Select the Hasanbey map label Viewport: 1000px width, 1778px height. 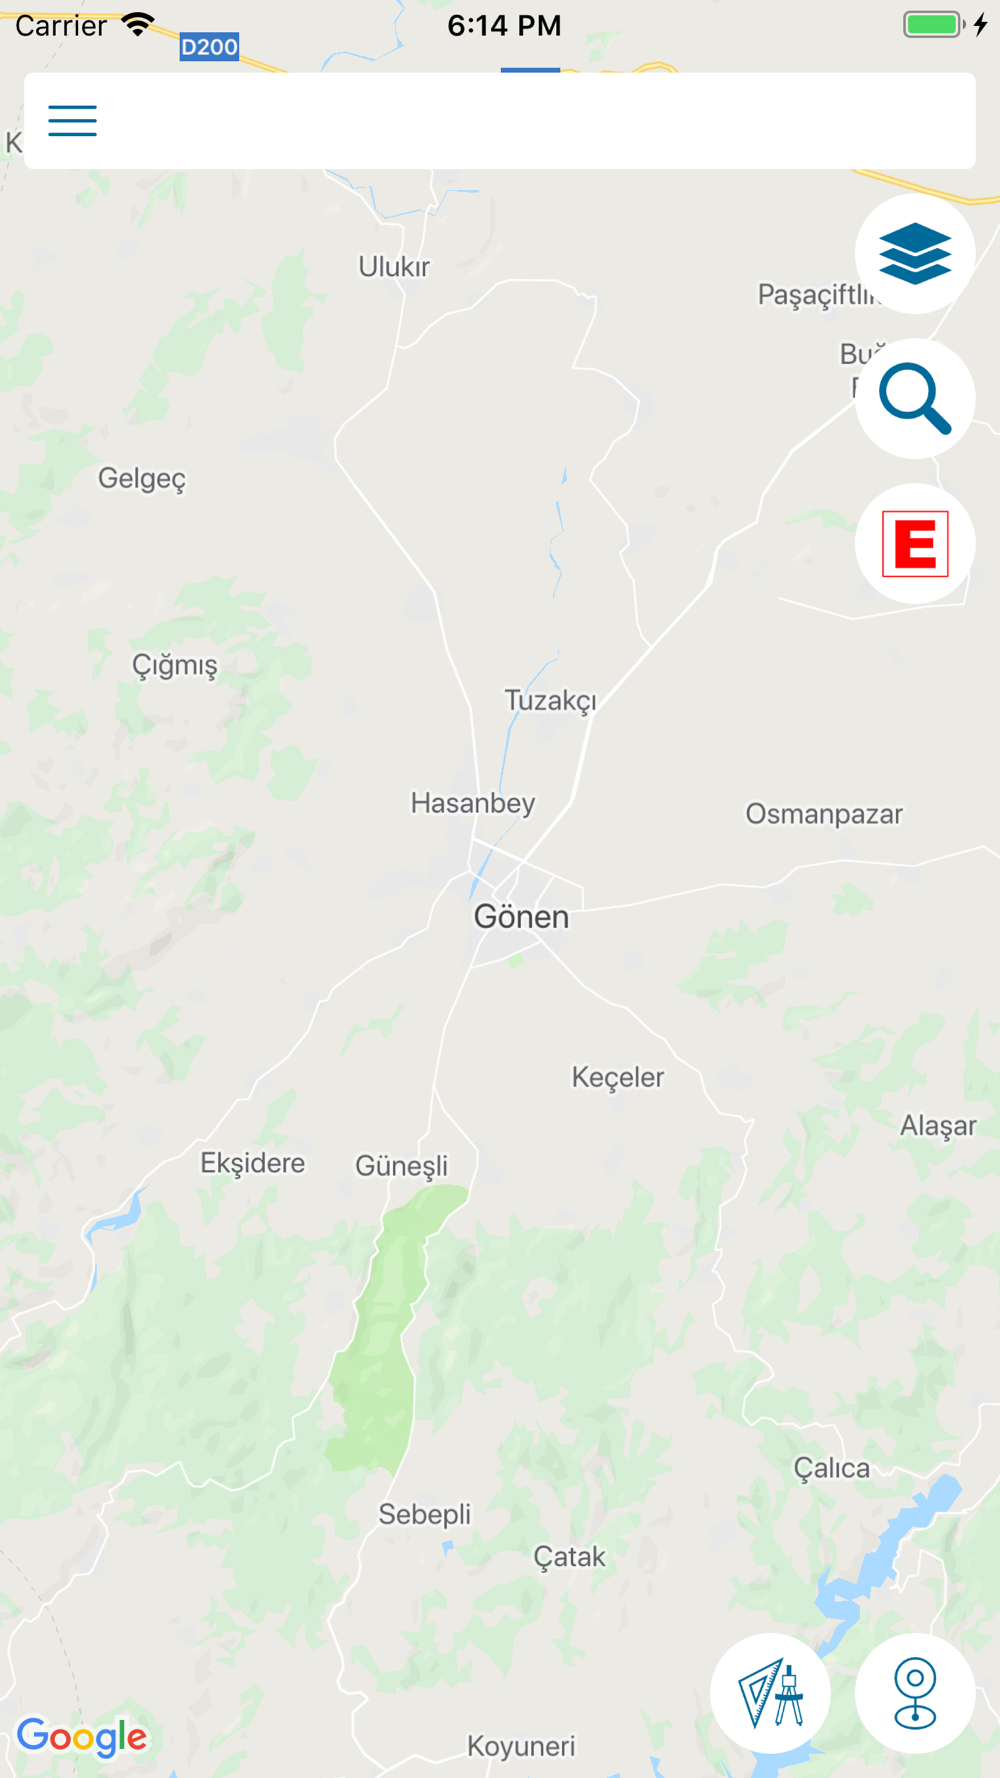click(x=473, y=803)
